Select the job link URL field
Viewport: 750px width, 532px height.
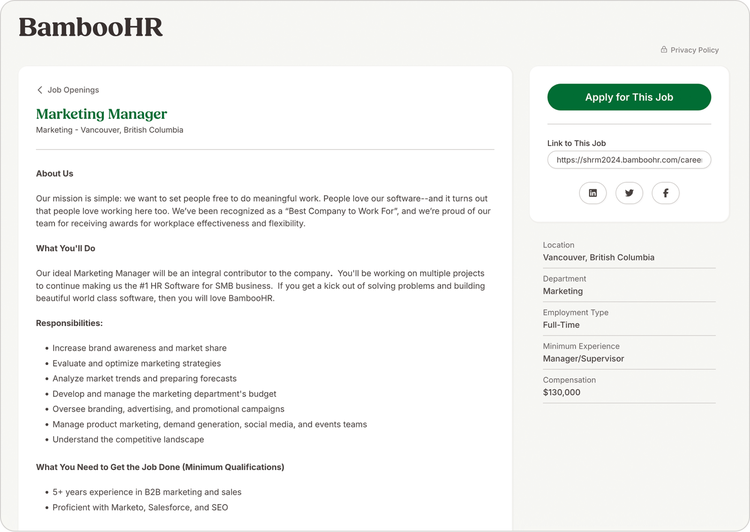(x=629, y=159)
